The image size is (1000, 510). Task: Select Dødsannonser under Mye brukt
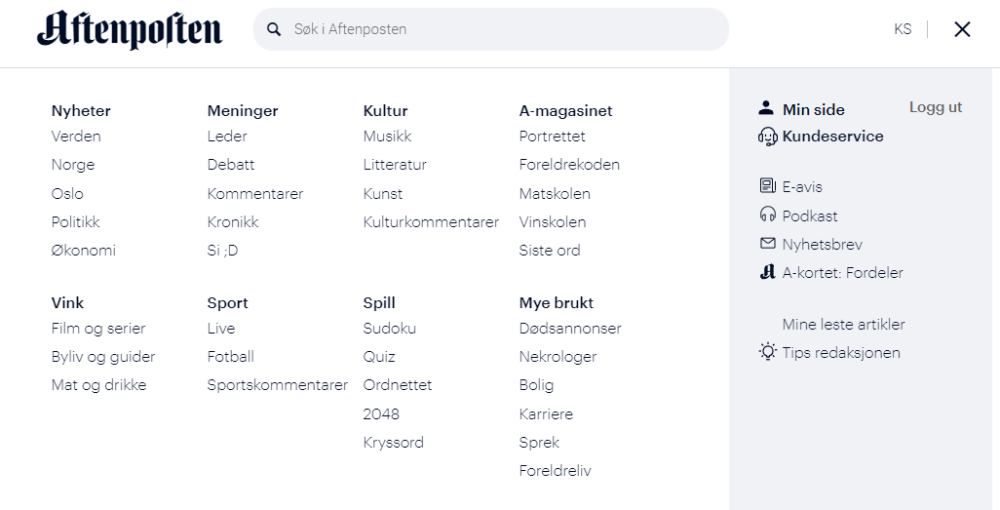pyautogui.click(x=570, y=328)
